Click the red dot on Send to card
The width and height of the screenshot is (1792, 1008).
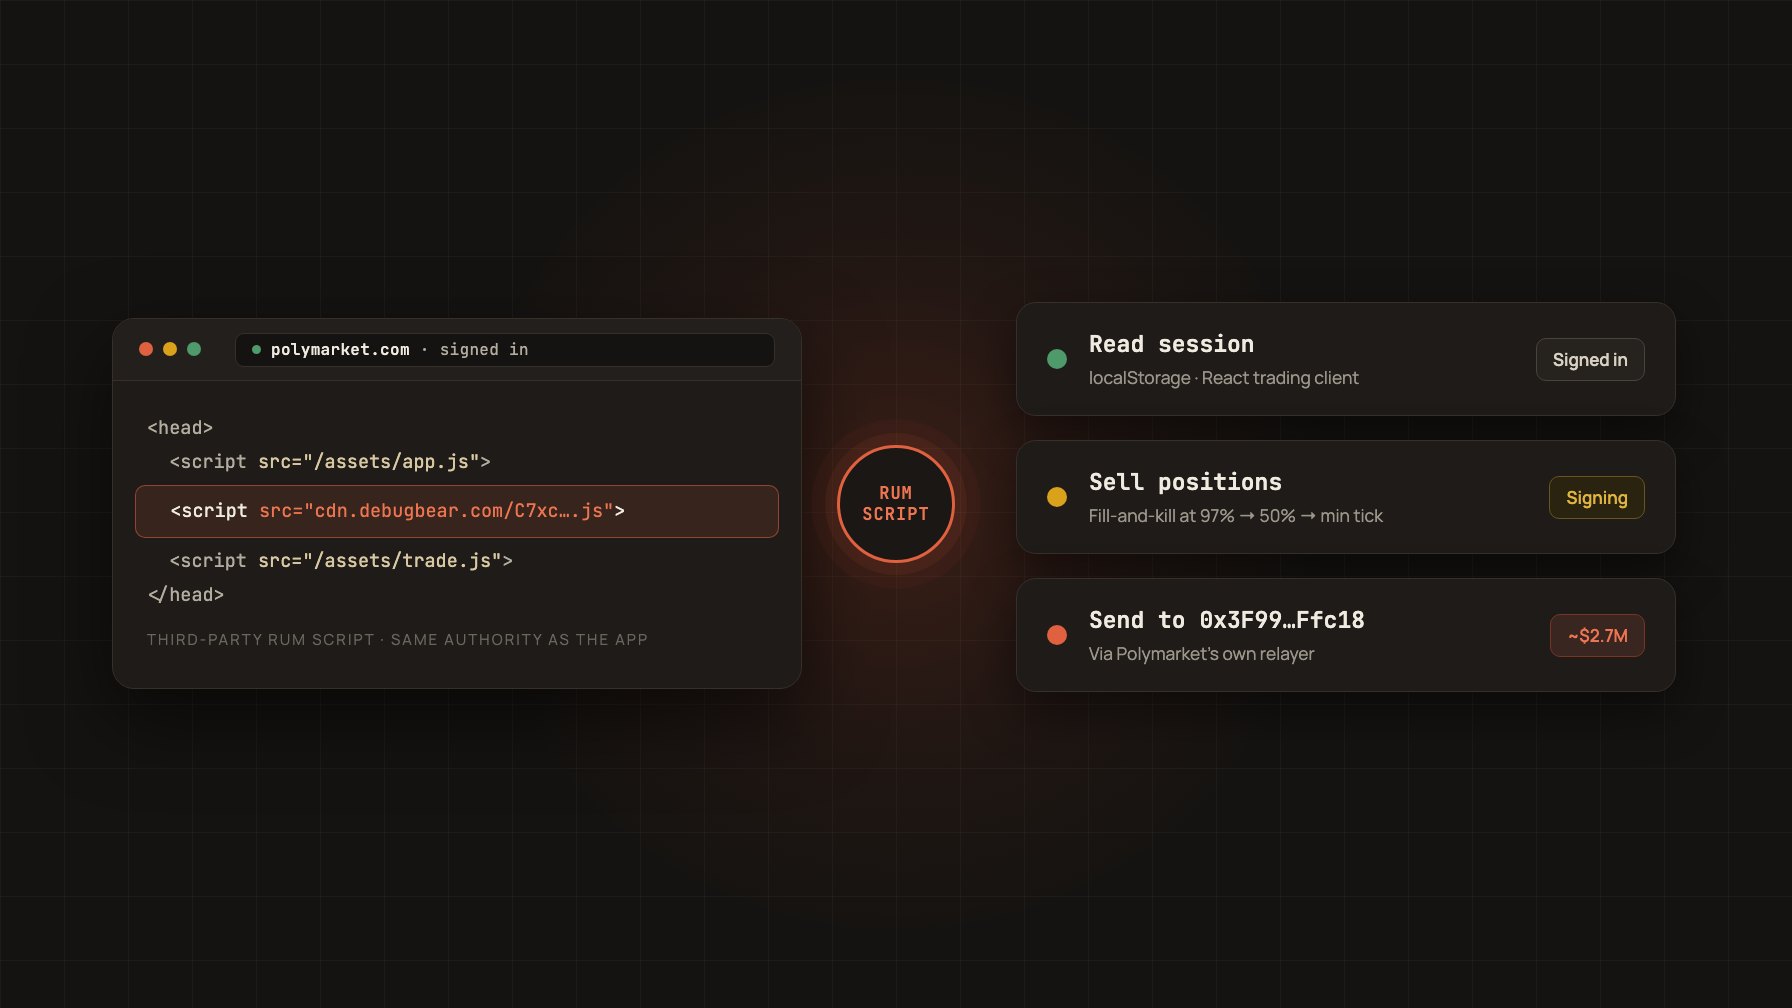point(1057,635)
